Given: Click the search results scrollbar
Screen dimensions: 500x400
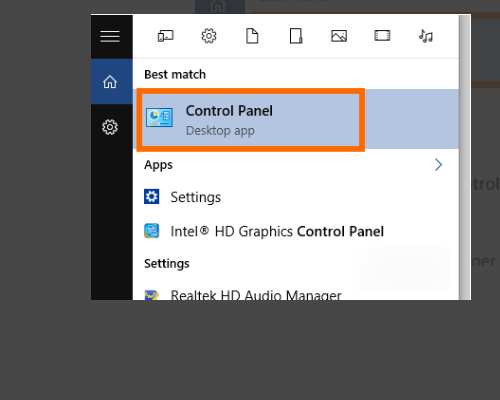Looking at the screenshot, I should point(464,157).
